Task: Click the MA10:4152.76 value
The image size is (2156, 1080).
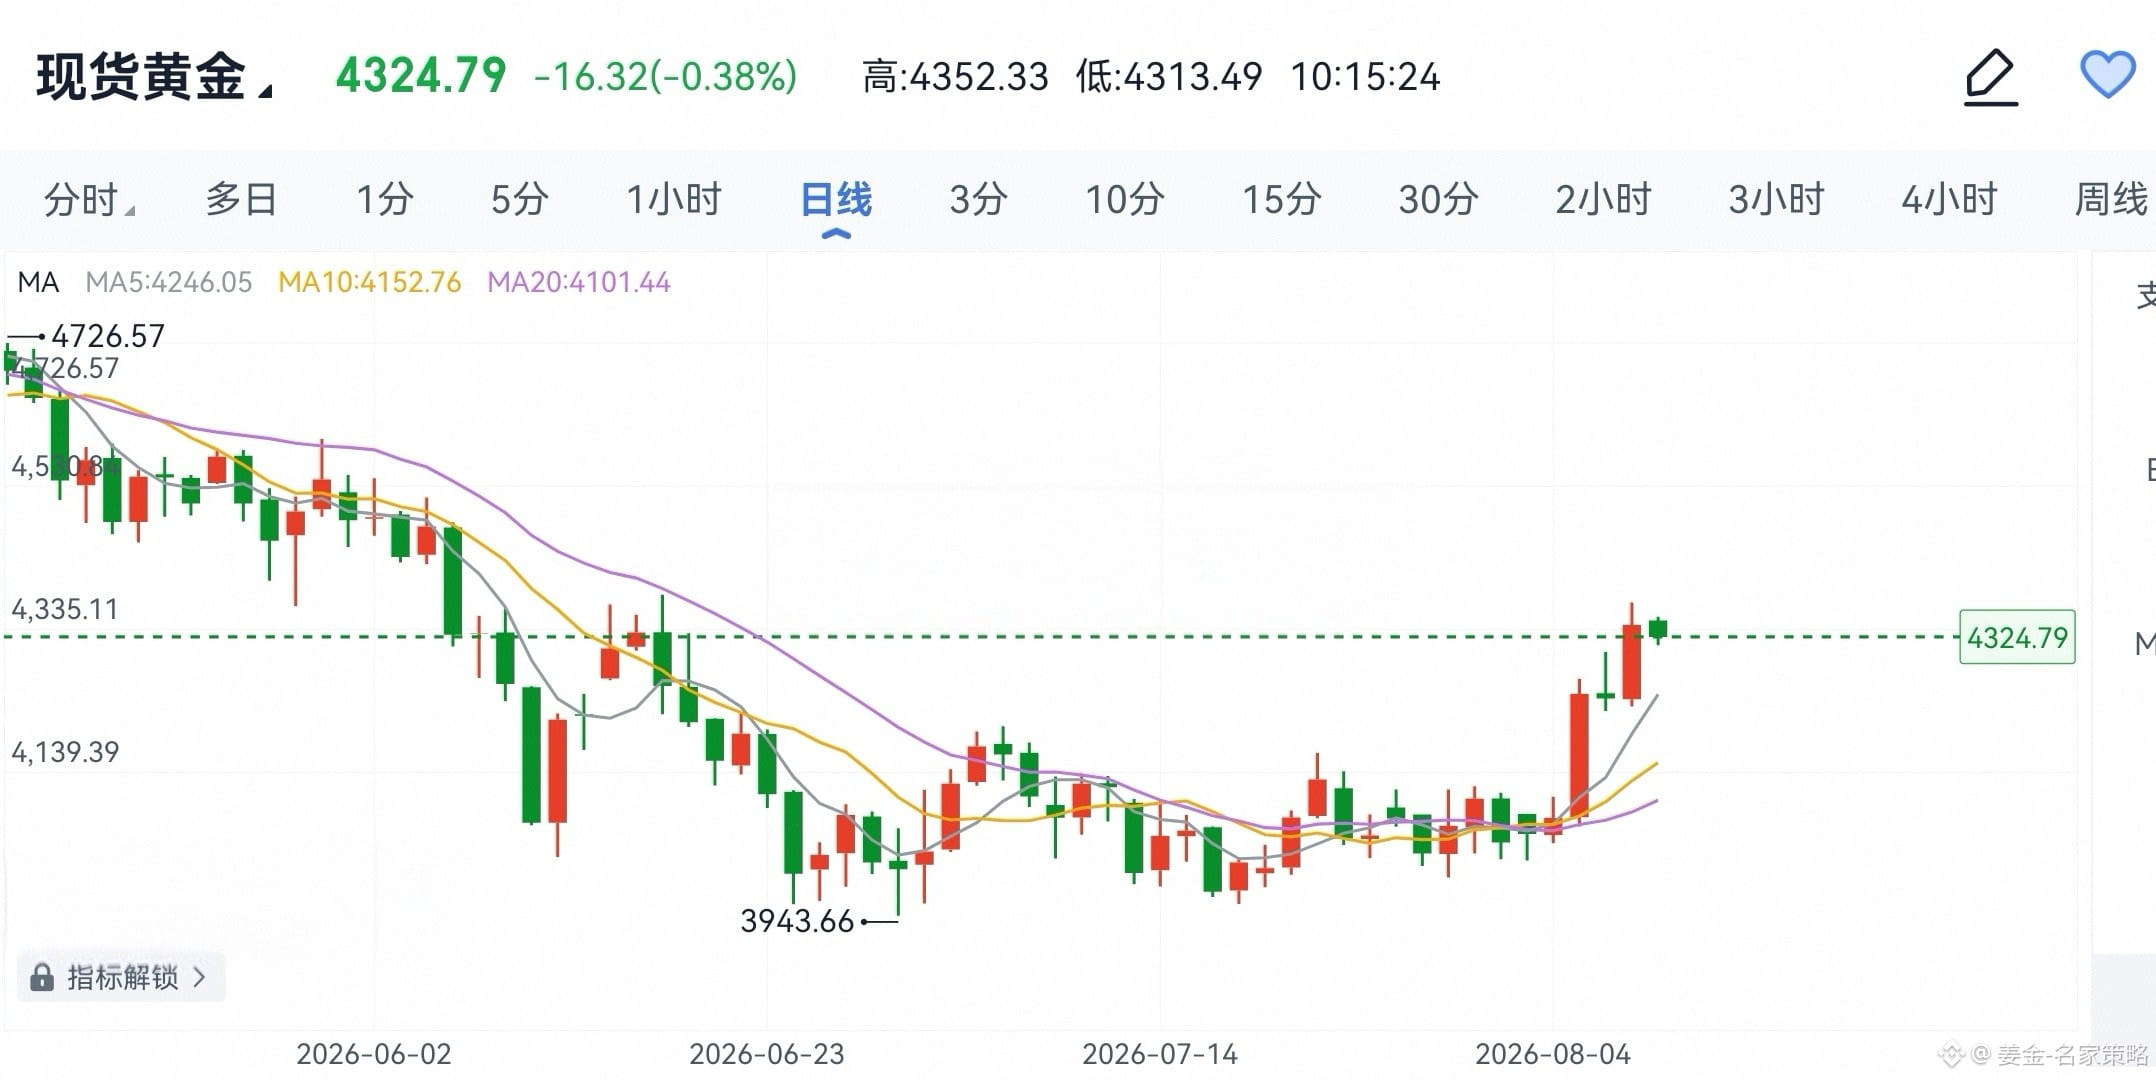Action: (369, 282)
